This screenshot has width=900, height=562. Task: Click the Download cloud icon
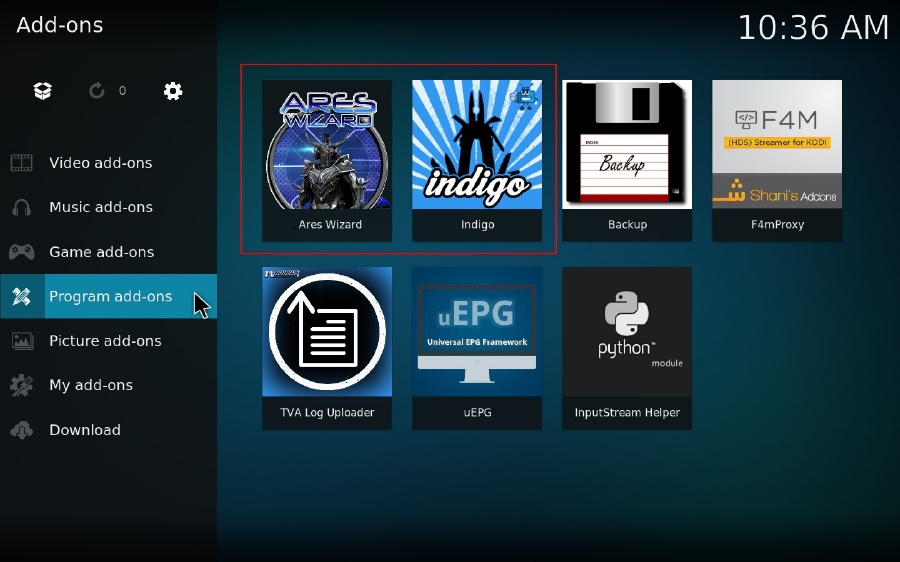pyautogui.click(x=22, y=429)
